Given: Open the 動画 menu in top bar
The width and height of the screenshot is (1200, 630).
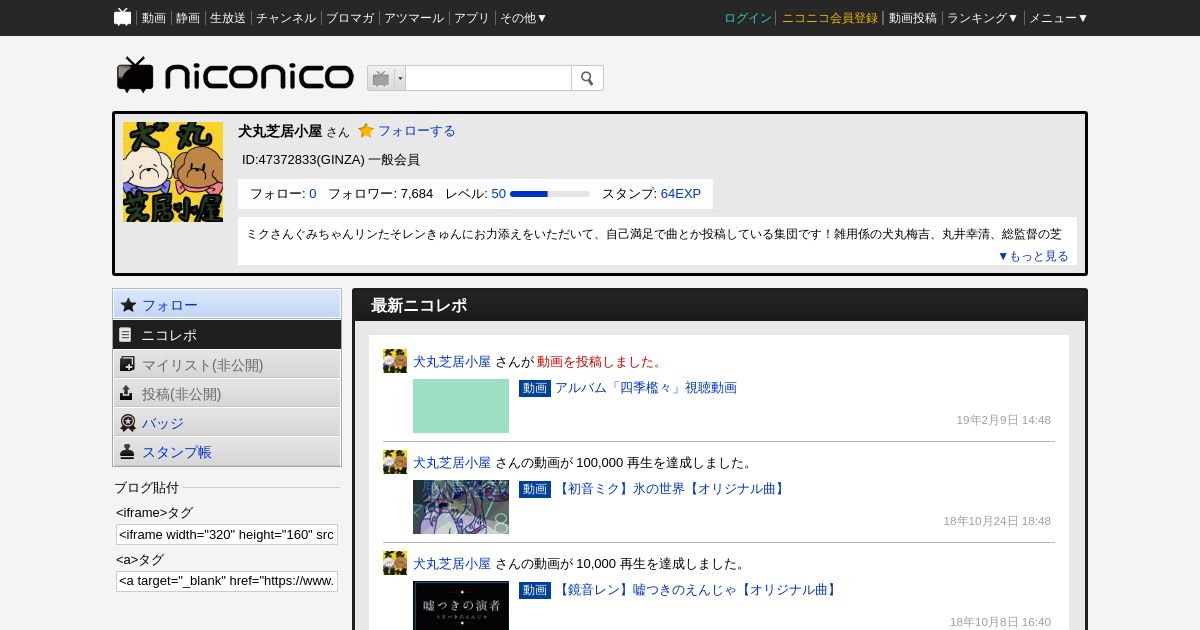Looking at the screenshot, I should (154, 18).
